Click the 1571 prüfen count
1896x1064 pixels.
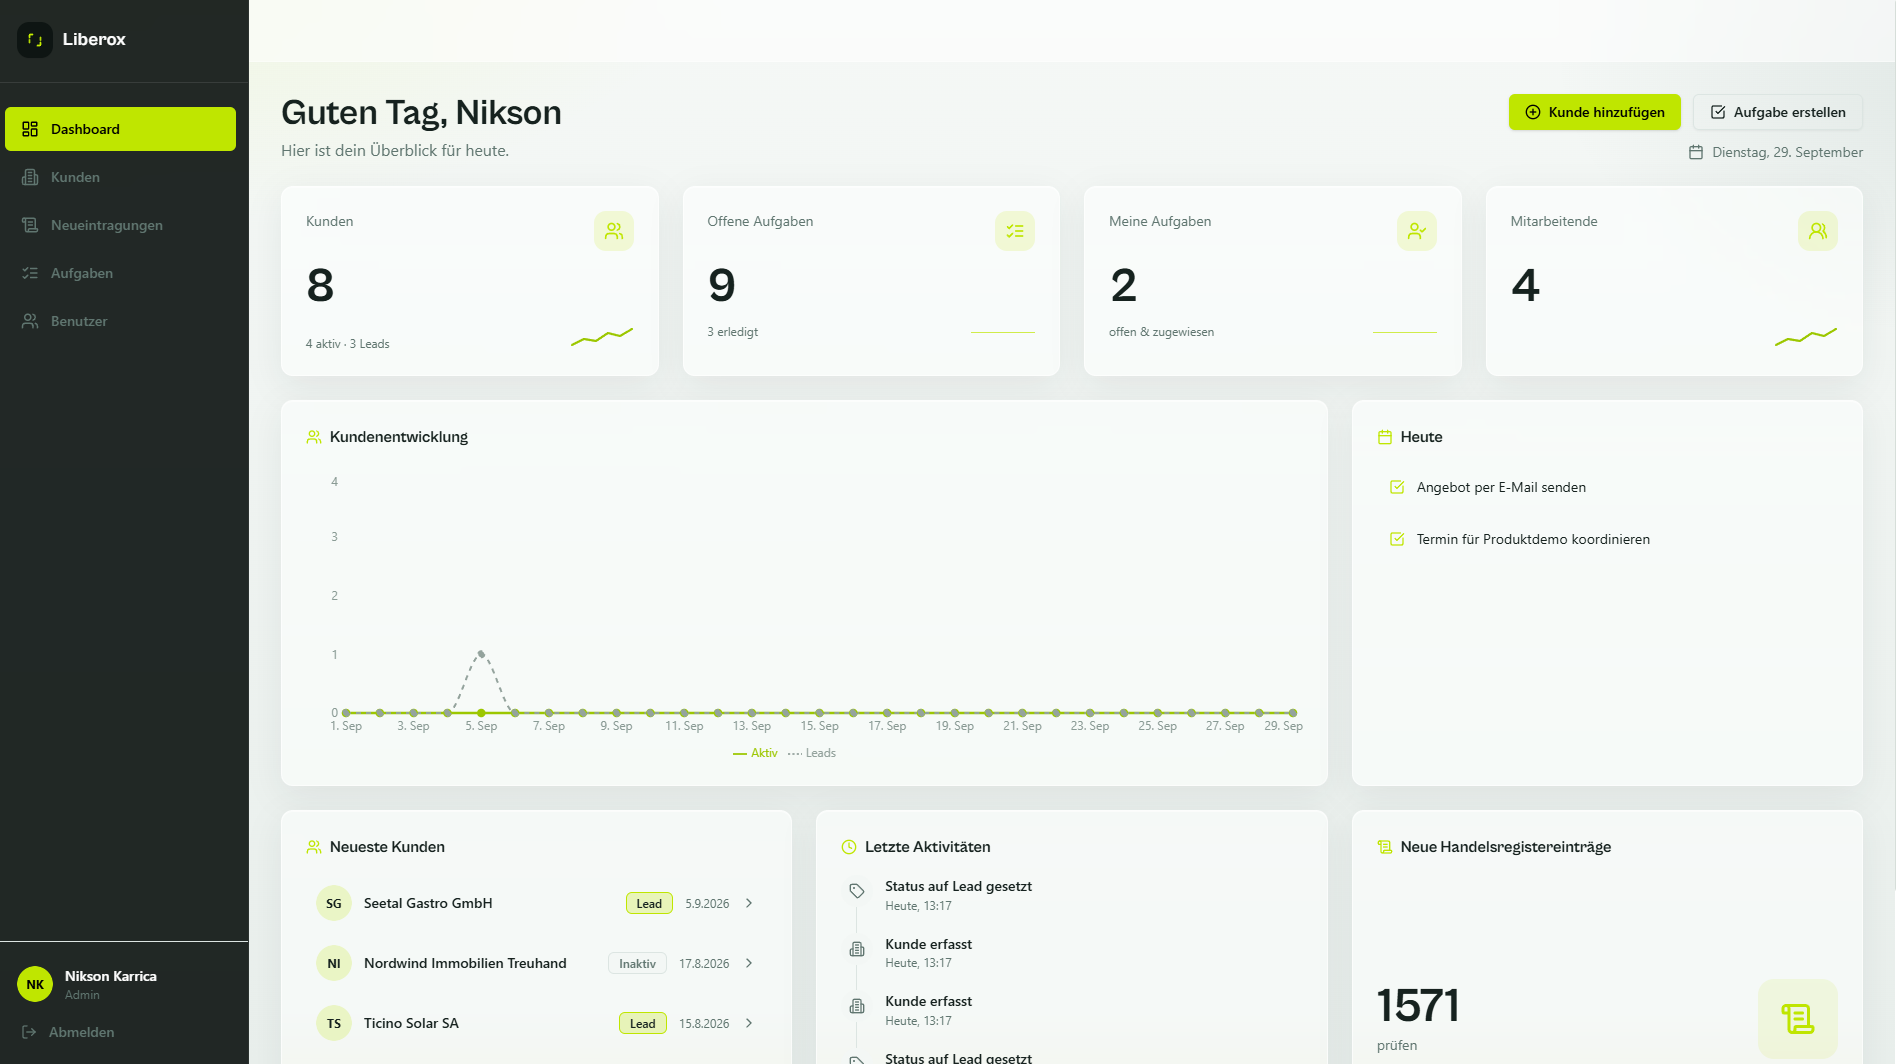click(x=1417, y=1005)
